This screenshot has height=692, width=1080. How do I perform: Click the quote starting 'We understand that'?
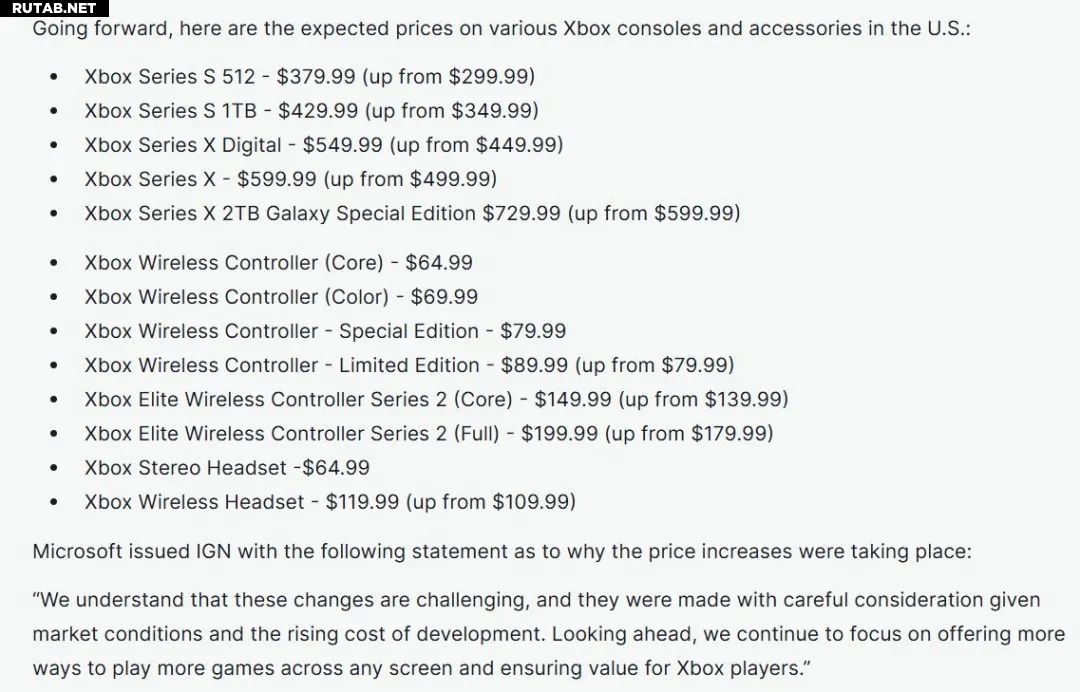pos(548,634)
